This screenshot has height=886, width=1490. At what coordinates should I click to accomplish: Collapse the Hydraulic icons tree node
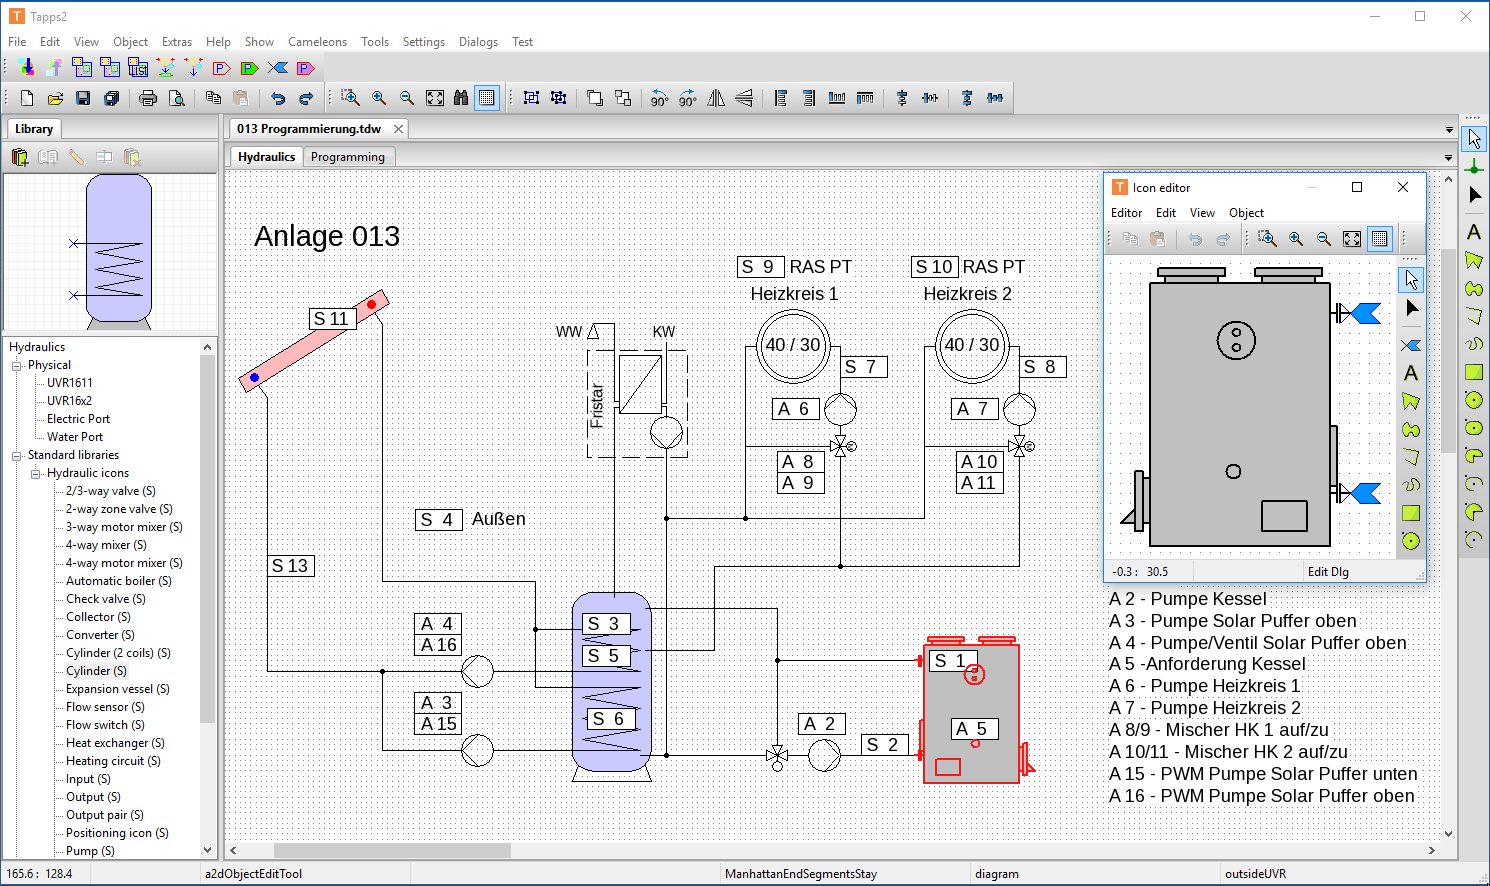click(36, 473)
